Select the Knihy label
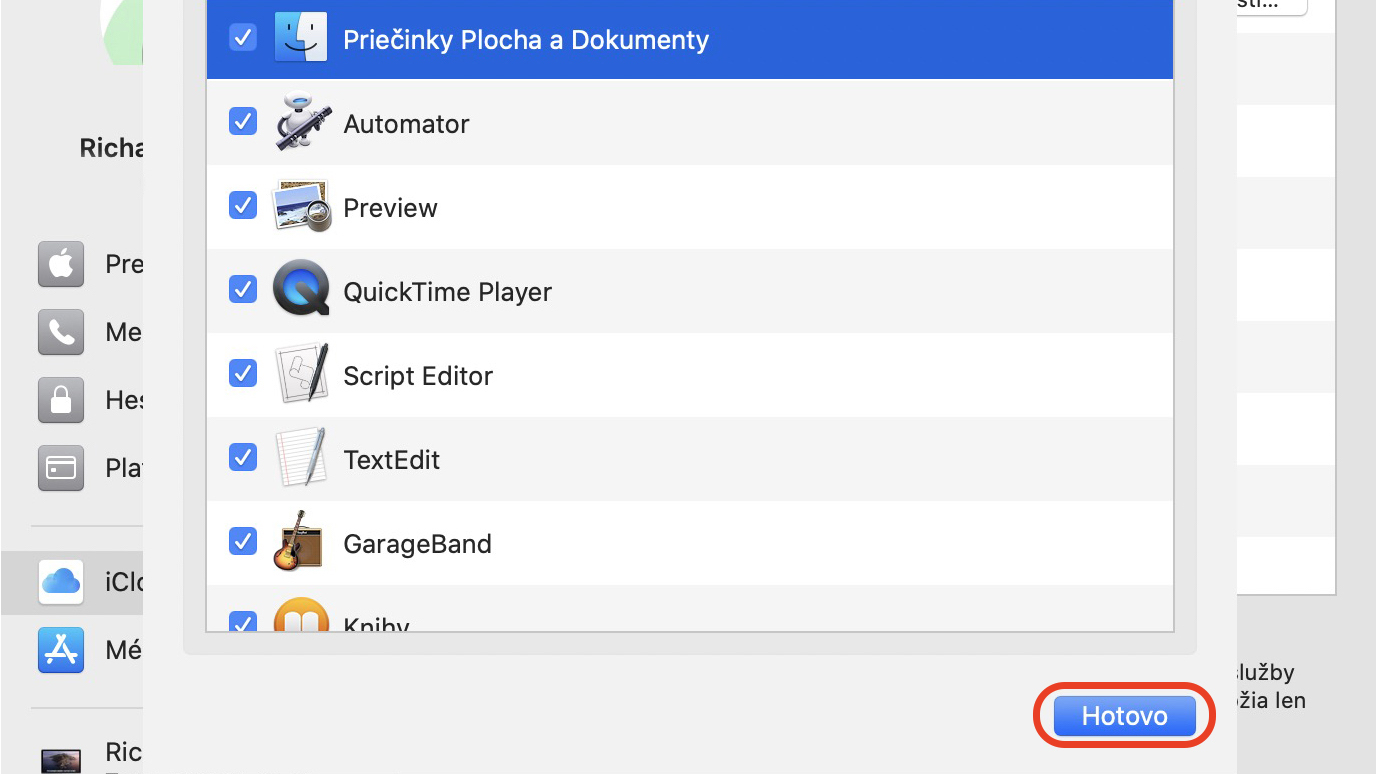The image size is (1376, 774). tap(376, 625)
